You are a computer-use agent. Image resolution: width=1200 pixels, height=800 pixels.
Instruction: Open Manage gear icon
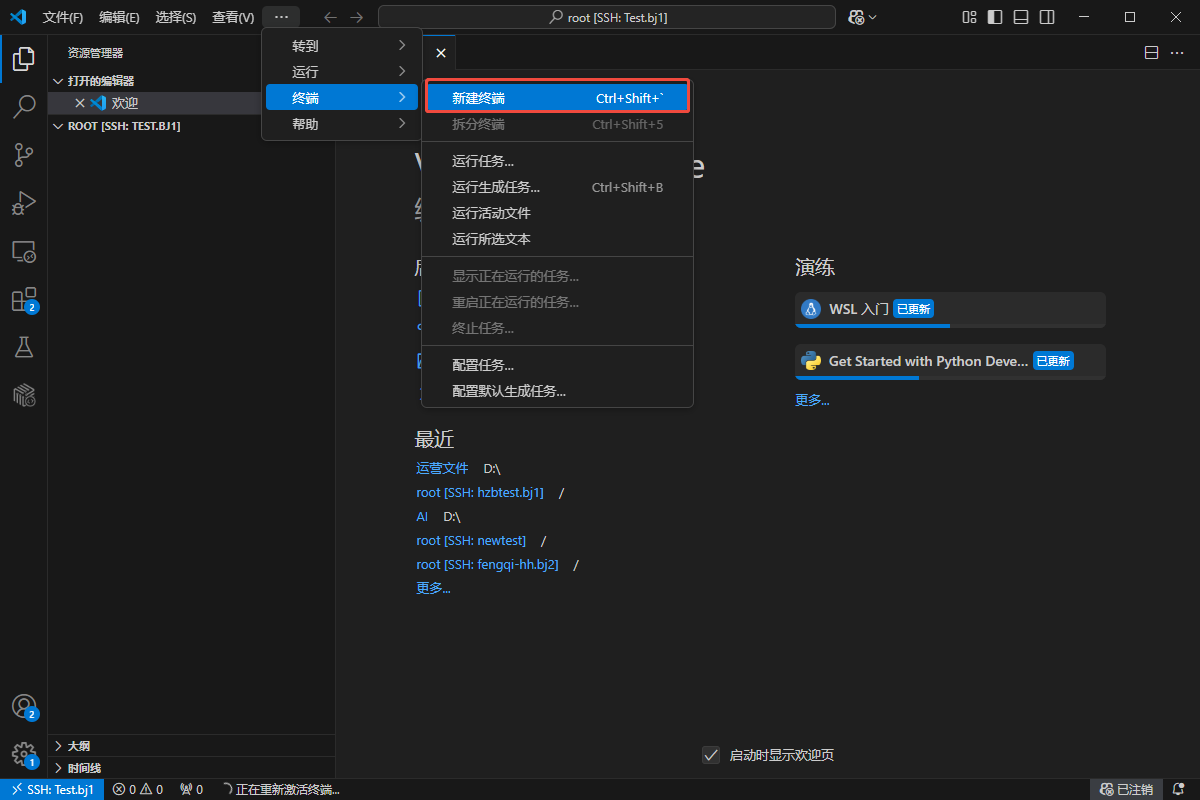(x=24, y=754)
